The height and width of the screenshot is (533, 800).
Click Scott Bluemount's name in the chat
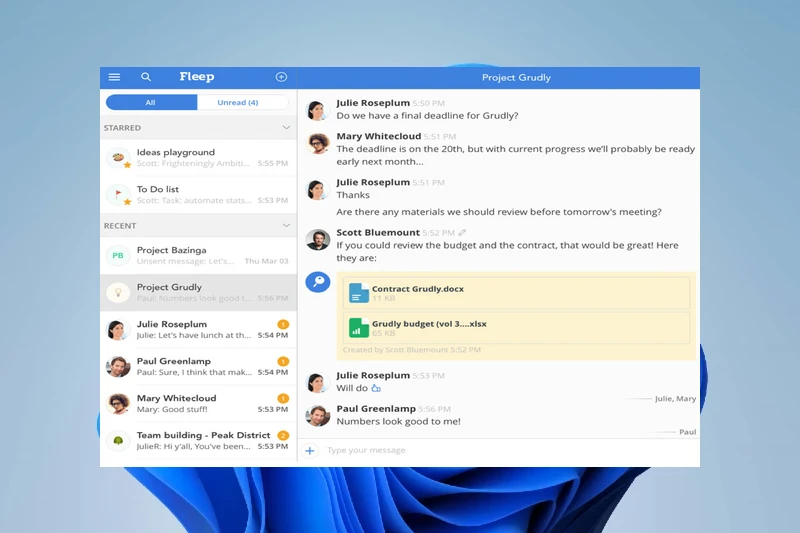(x=378, y=233)
